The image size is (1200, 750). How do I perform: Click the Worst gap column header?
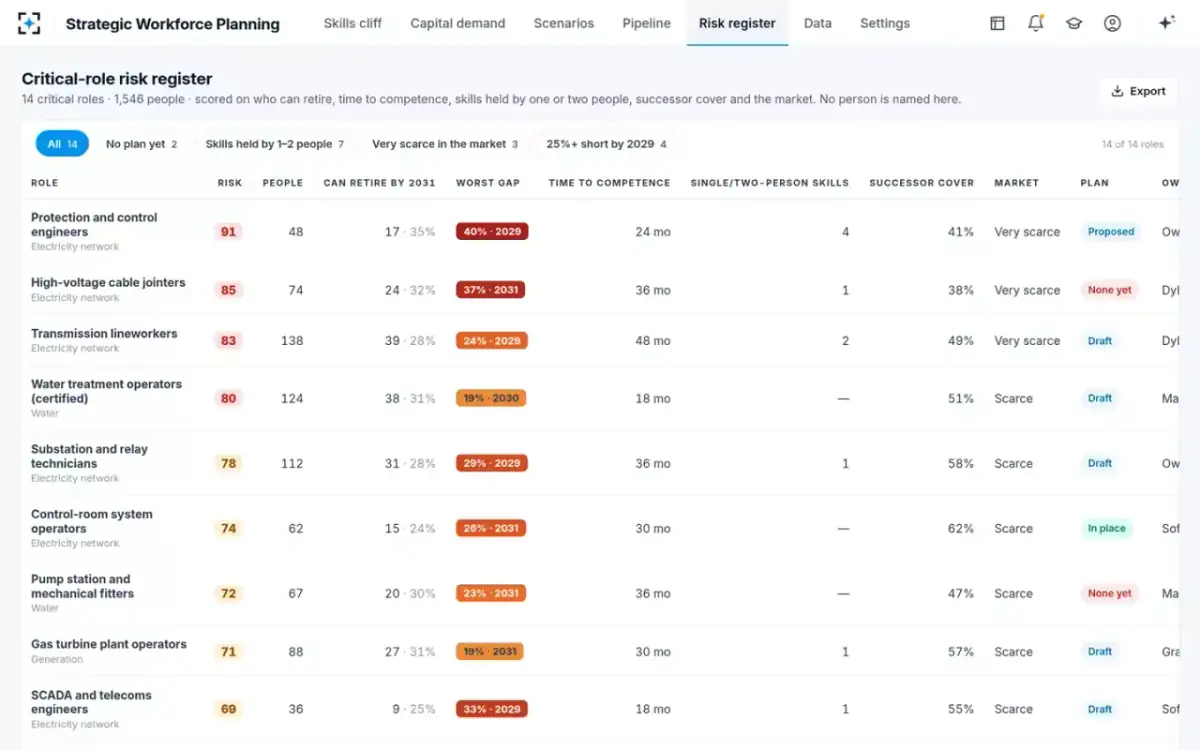pyautogui.click(x=488, y=183)
